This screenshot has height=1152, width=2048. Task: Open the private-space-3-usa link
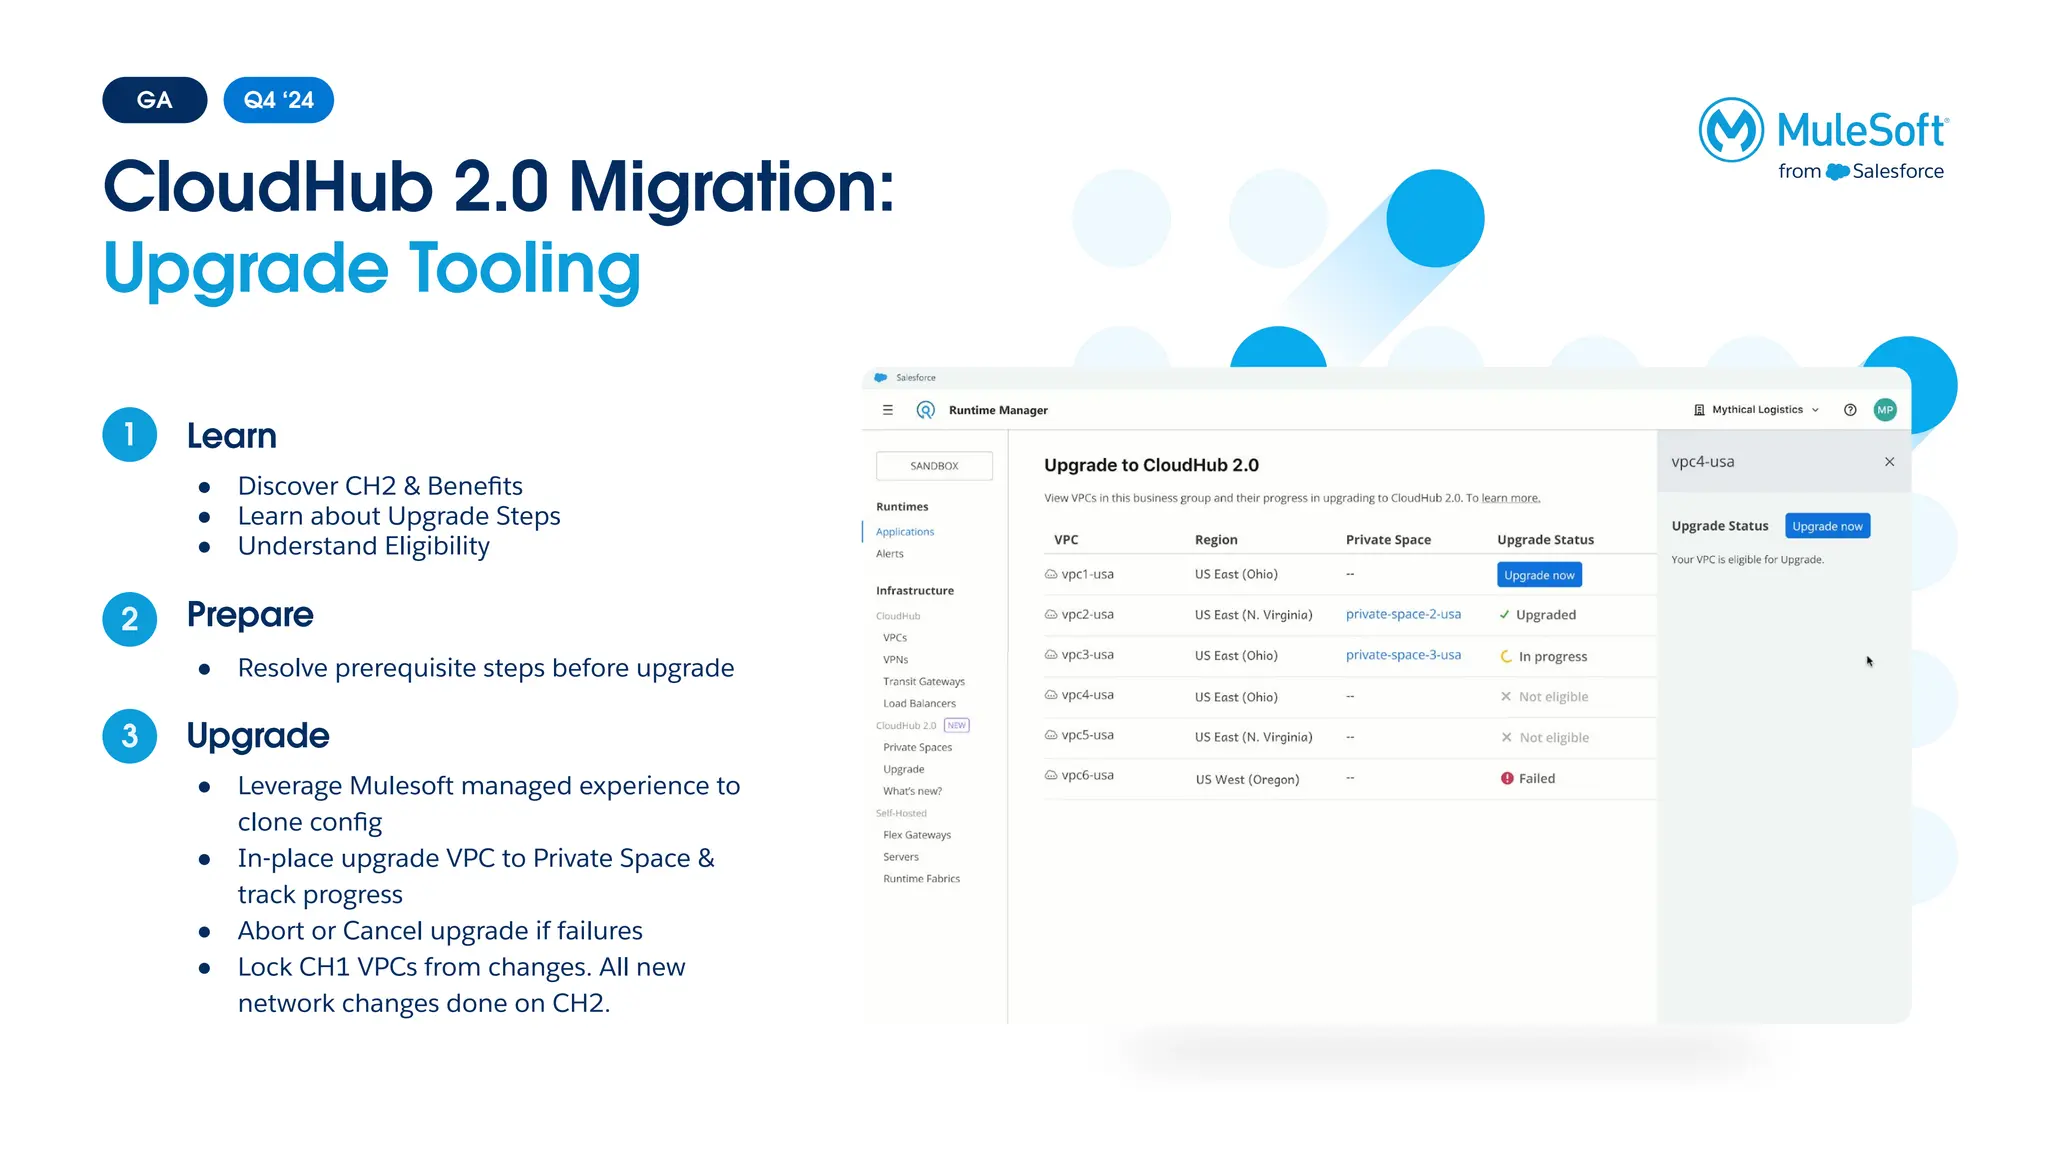[x=1403, y=655]
